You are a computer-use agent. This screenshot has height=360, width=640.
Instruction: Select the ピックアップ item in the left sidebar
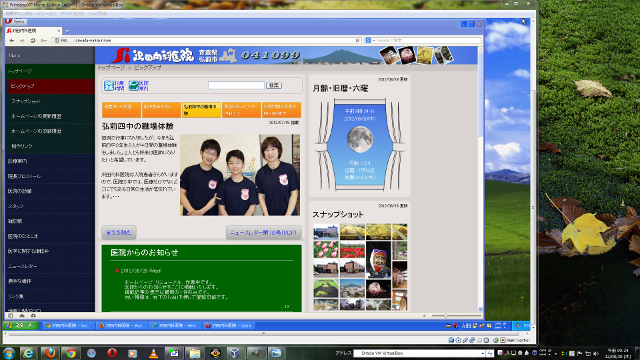coord(51,86)
